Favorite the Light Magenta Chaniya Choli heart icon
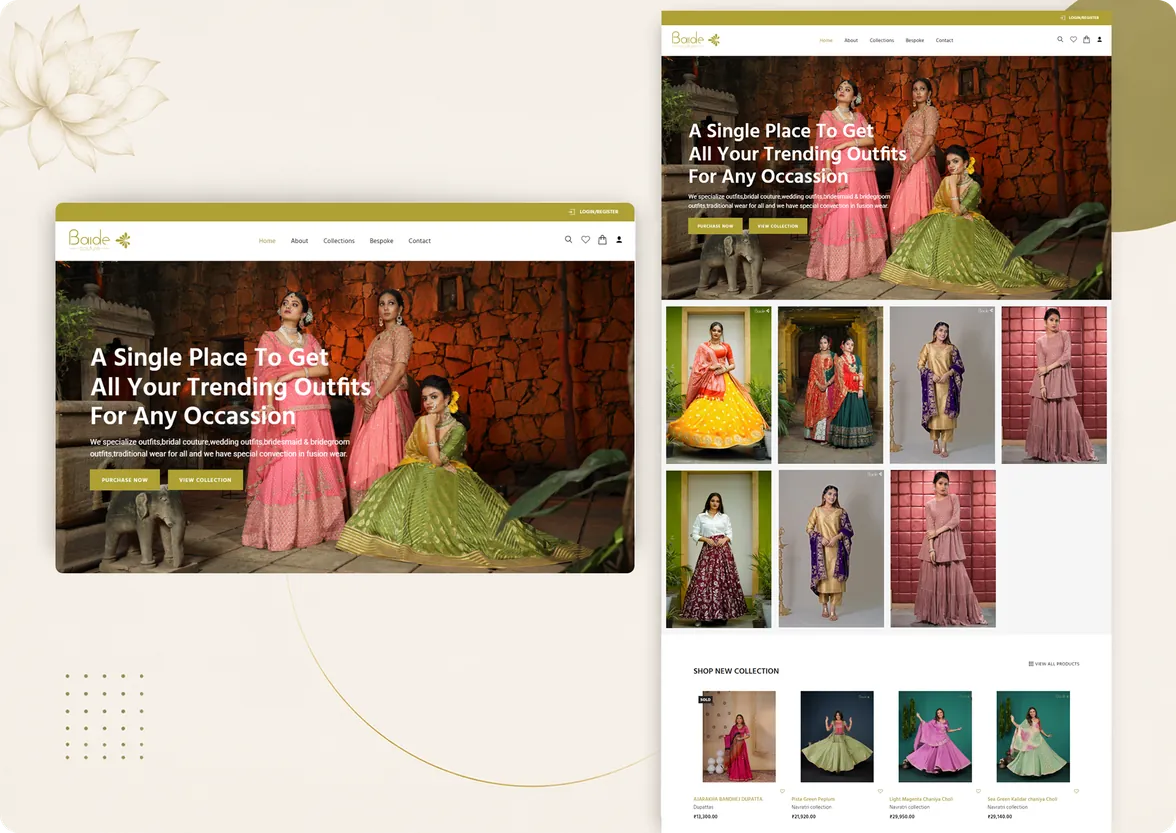The width and height of the screenshot is (1176, 833). point(978,791)
